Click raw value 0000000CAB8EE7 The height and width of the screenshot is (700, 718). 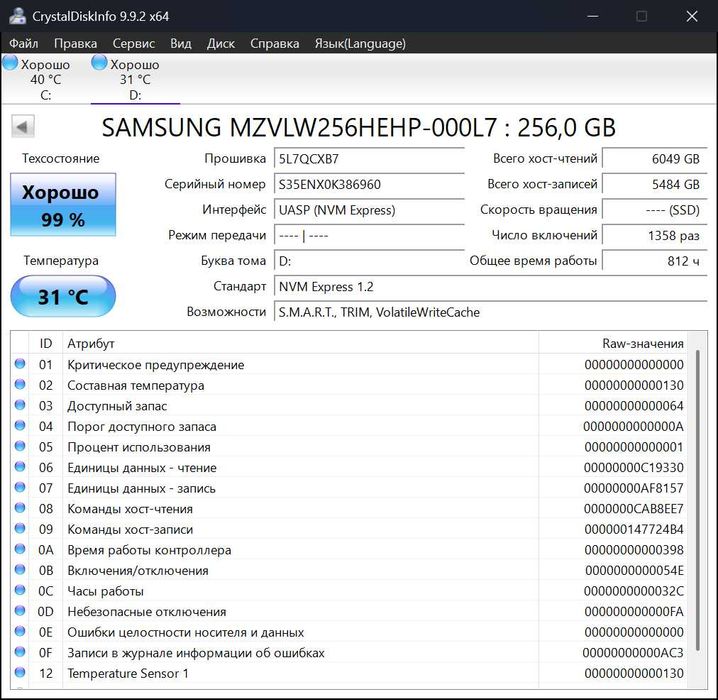pos(634,509)
